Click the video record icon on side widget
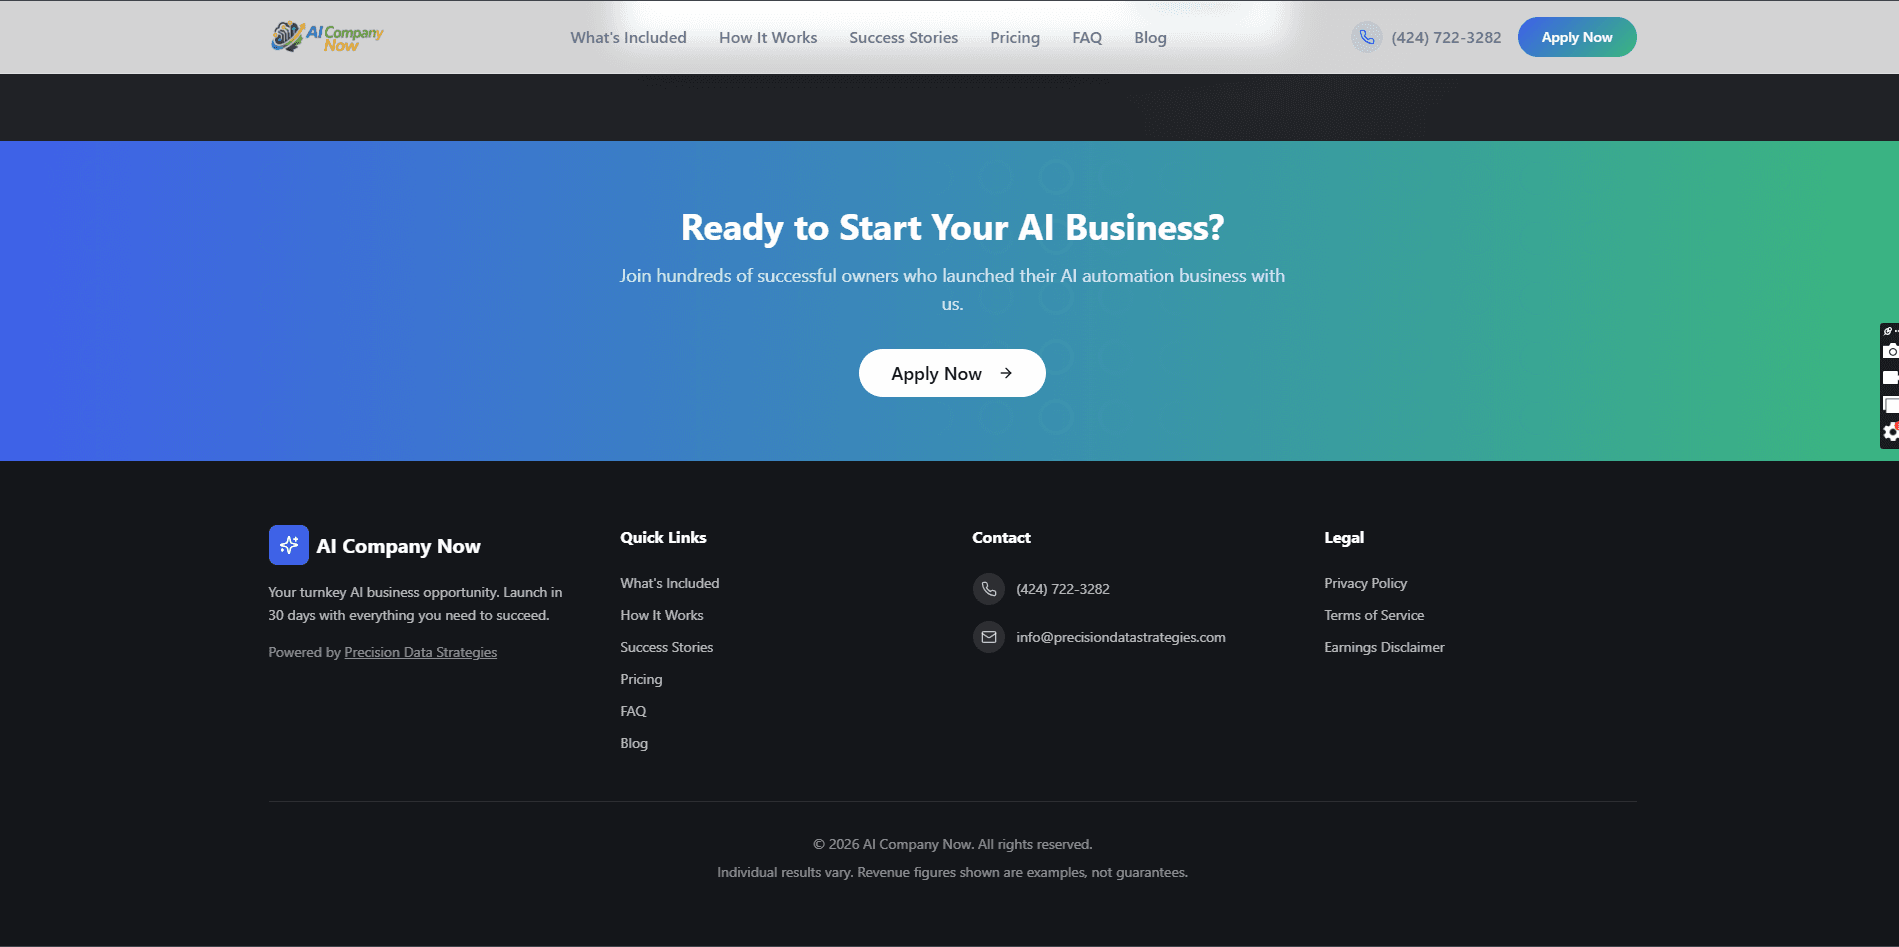This screenshot has height=947, width=1899. pos(1890,378)
